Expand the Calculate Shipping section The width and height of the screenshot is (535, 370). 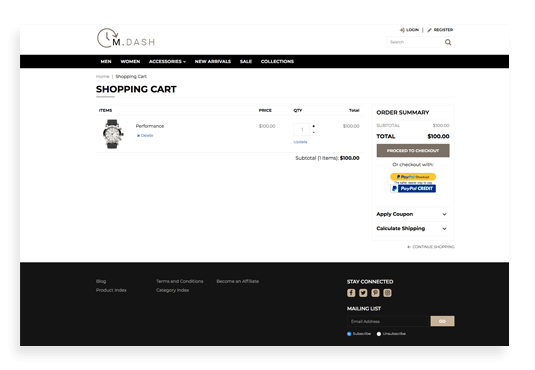[413, 228]
